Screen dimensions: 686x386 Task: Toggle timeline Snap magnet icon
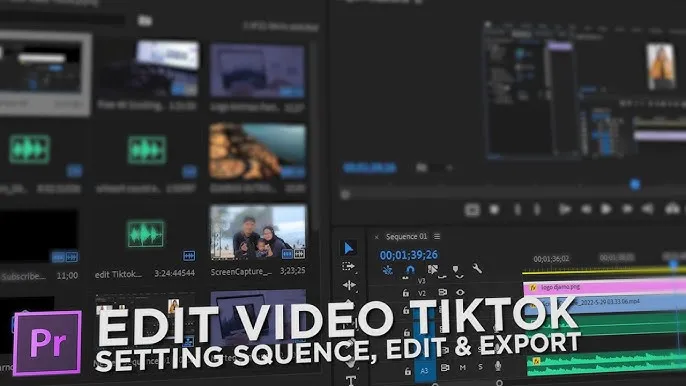[410, 270]
